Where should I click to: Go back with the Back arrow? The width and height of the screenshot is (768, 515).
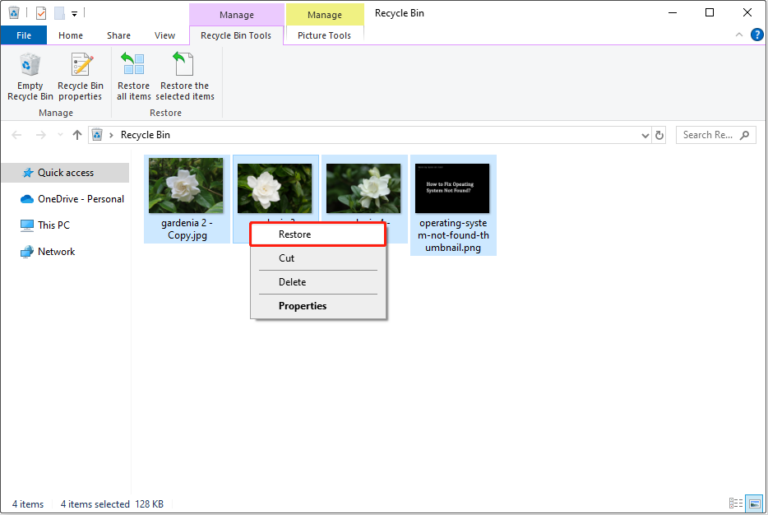(17, 135)
